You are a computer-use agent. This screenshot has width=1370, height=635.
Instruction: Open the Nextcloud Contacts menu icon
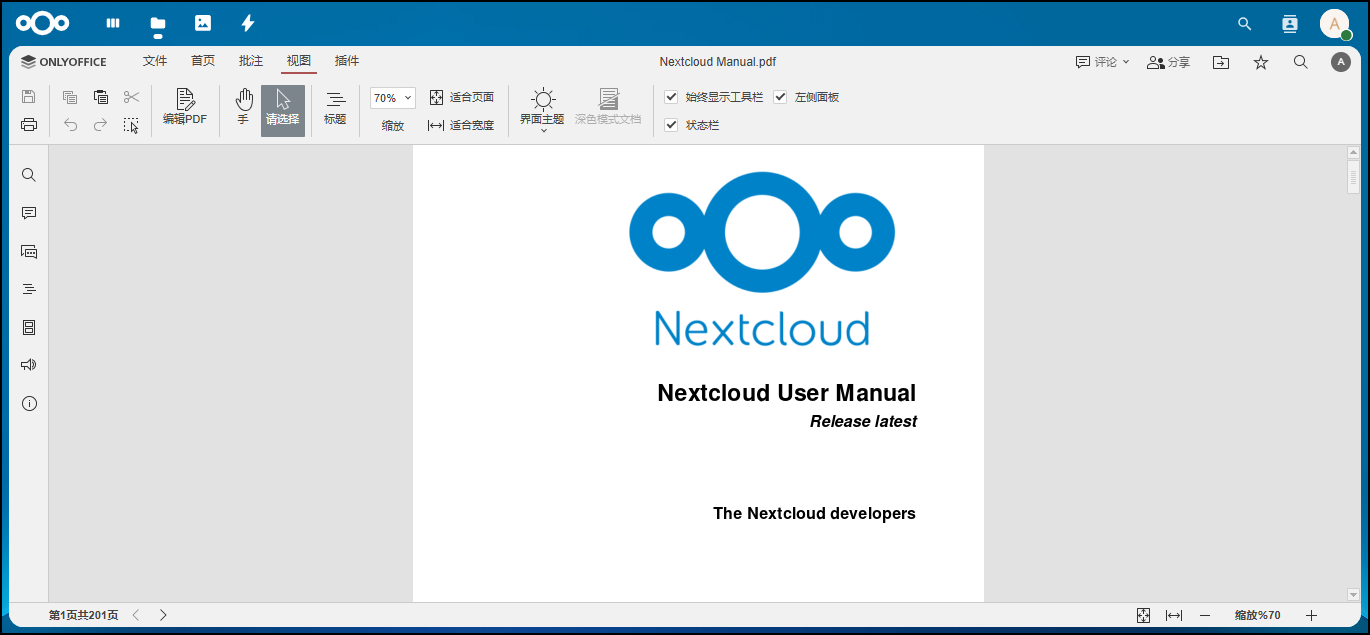(x=1289, y=23)
